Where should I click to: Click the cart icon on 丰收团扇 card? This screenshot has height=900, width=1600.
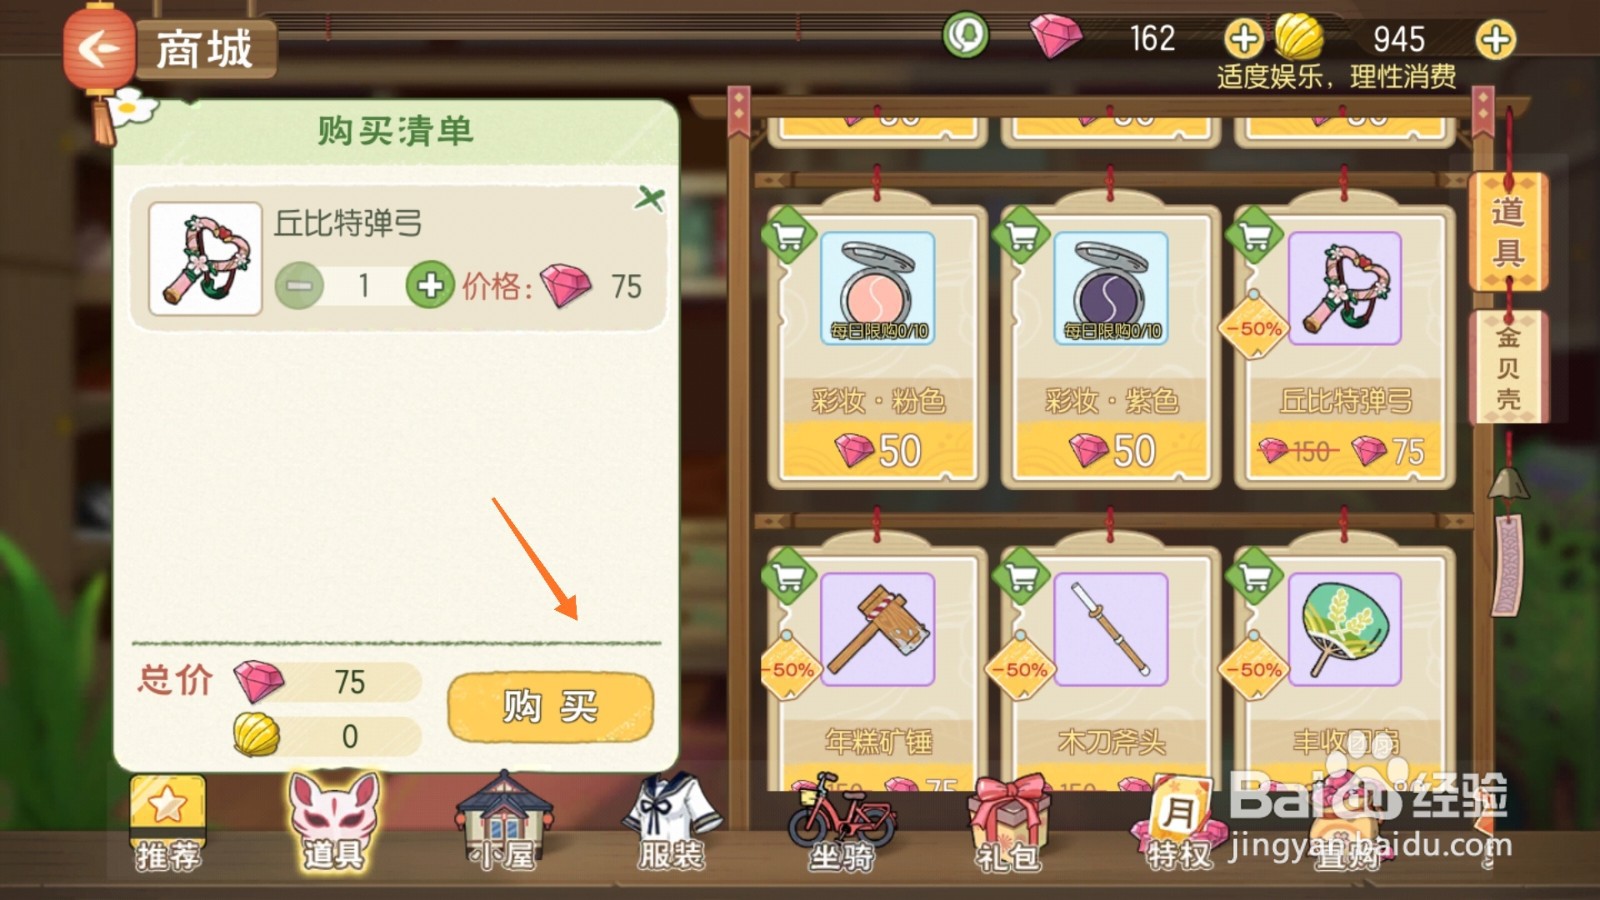pos(1254,576)
